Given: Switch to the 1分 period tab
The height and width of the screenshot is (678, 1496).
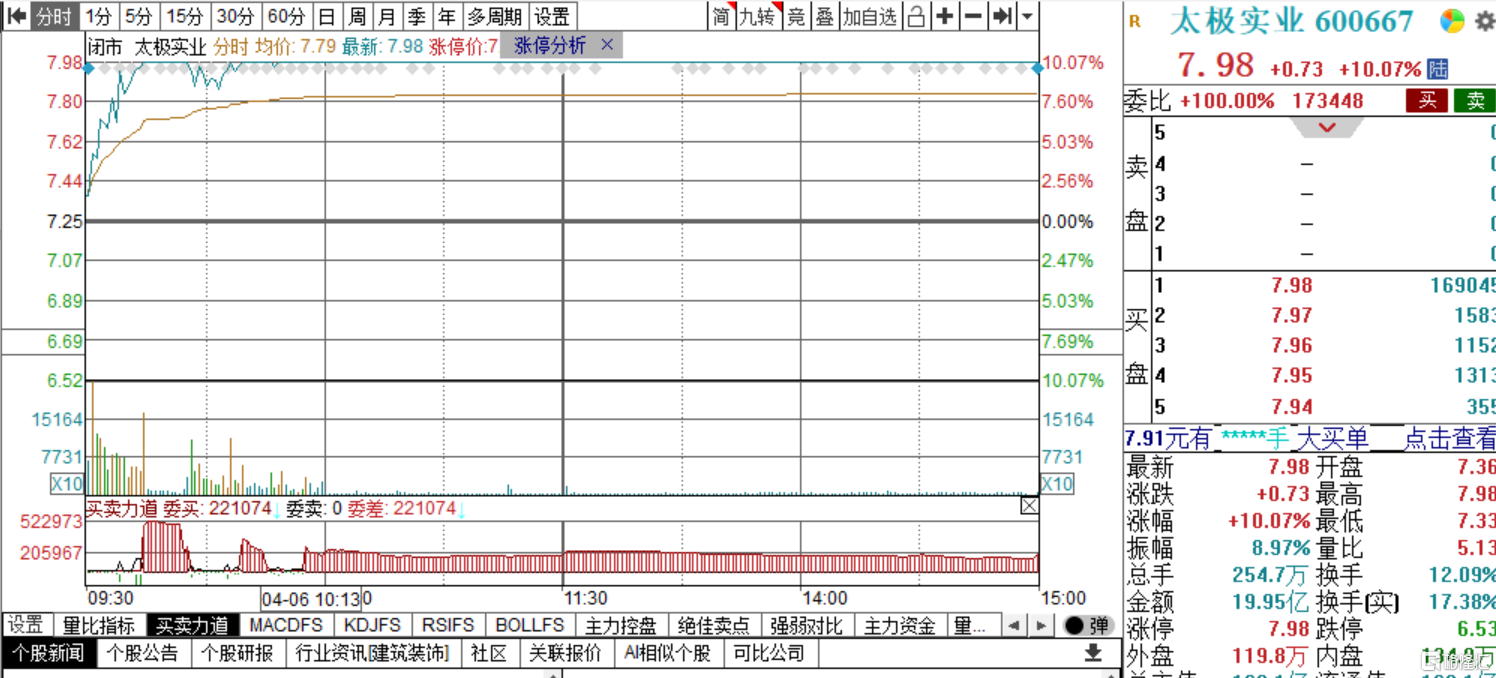Looking at the screenshot, I should (98, 16).
